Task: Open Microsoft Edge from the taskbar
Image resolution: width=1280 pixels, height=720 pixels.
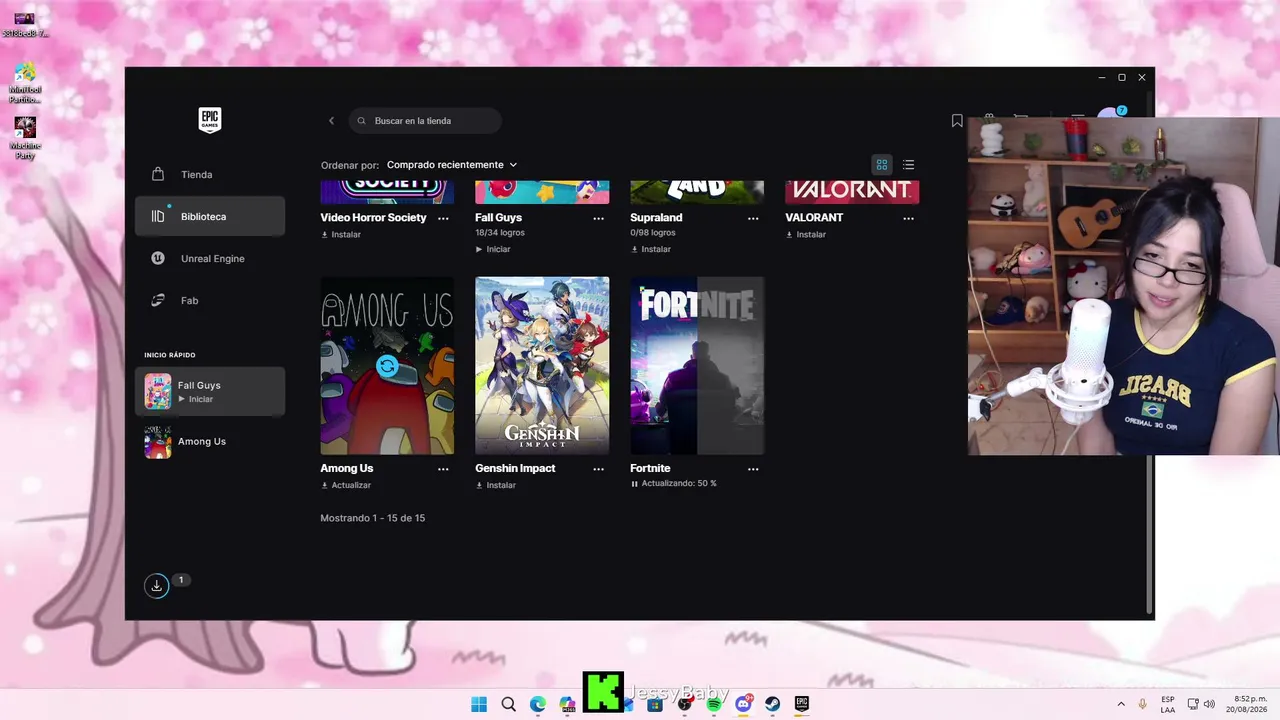Action: (538, 704)
